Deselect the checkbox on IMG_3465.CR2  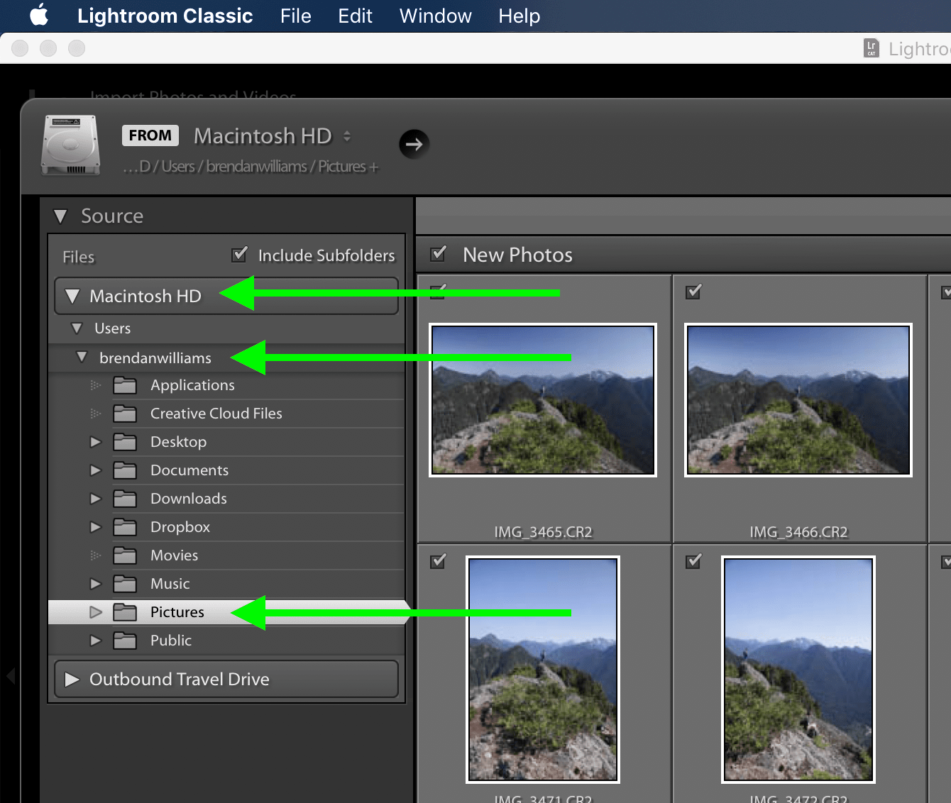[x=437, y=290]
